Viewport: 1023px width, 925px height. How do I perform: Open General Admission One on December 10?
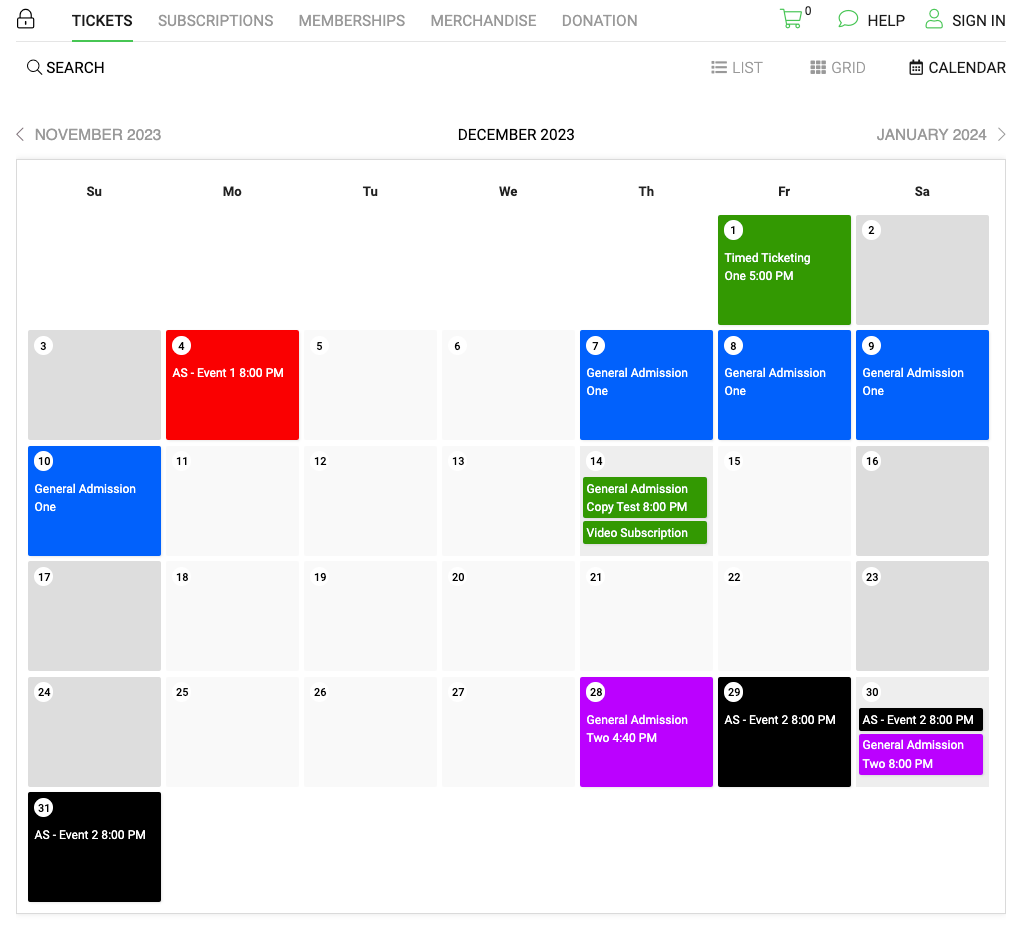coord(95,501)
